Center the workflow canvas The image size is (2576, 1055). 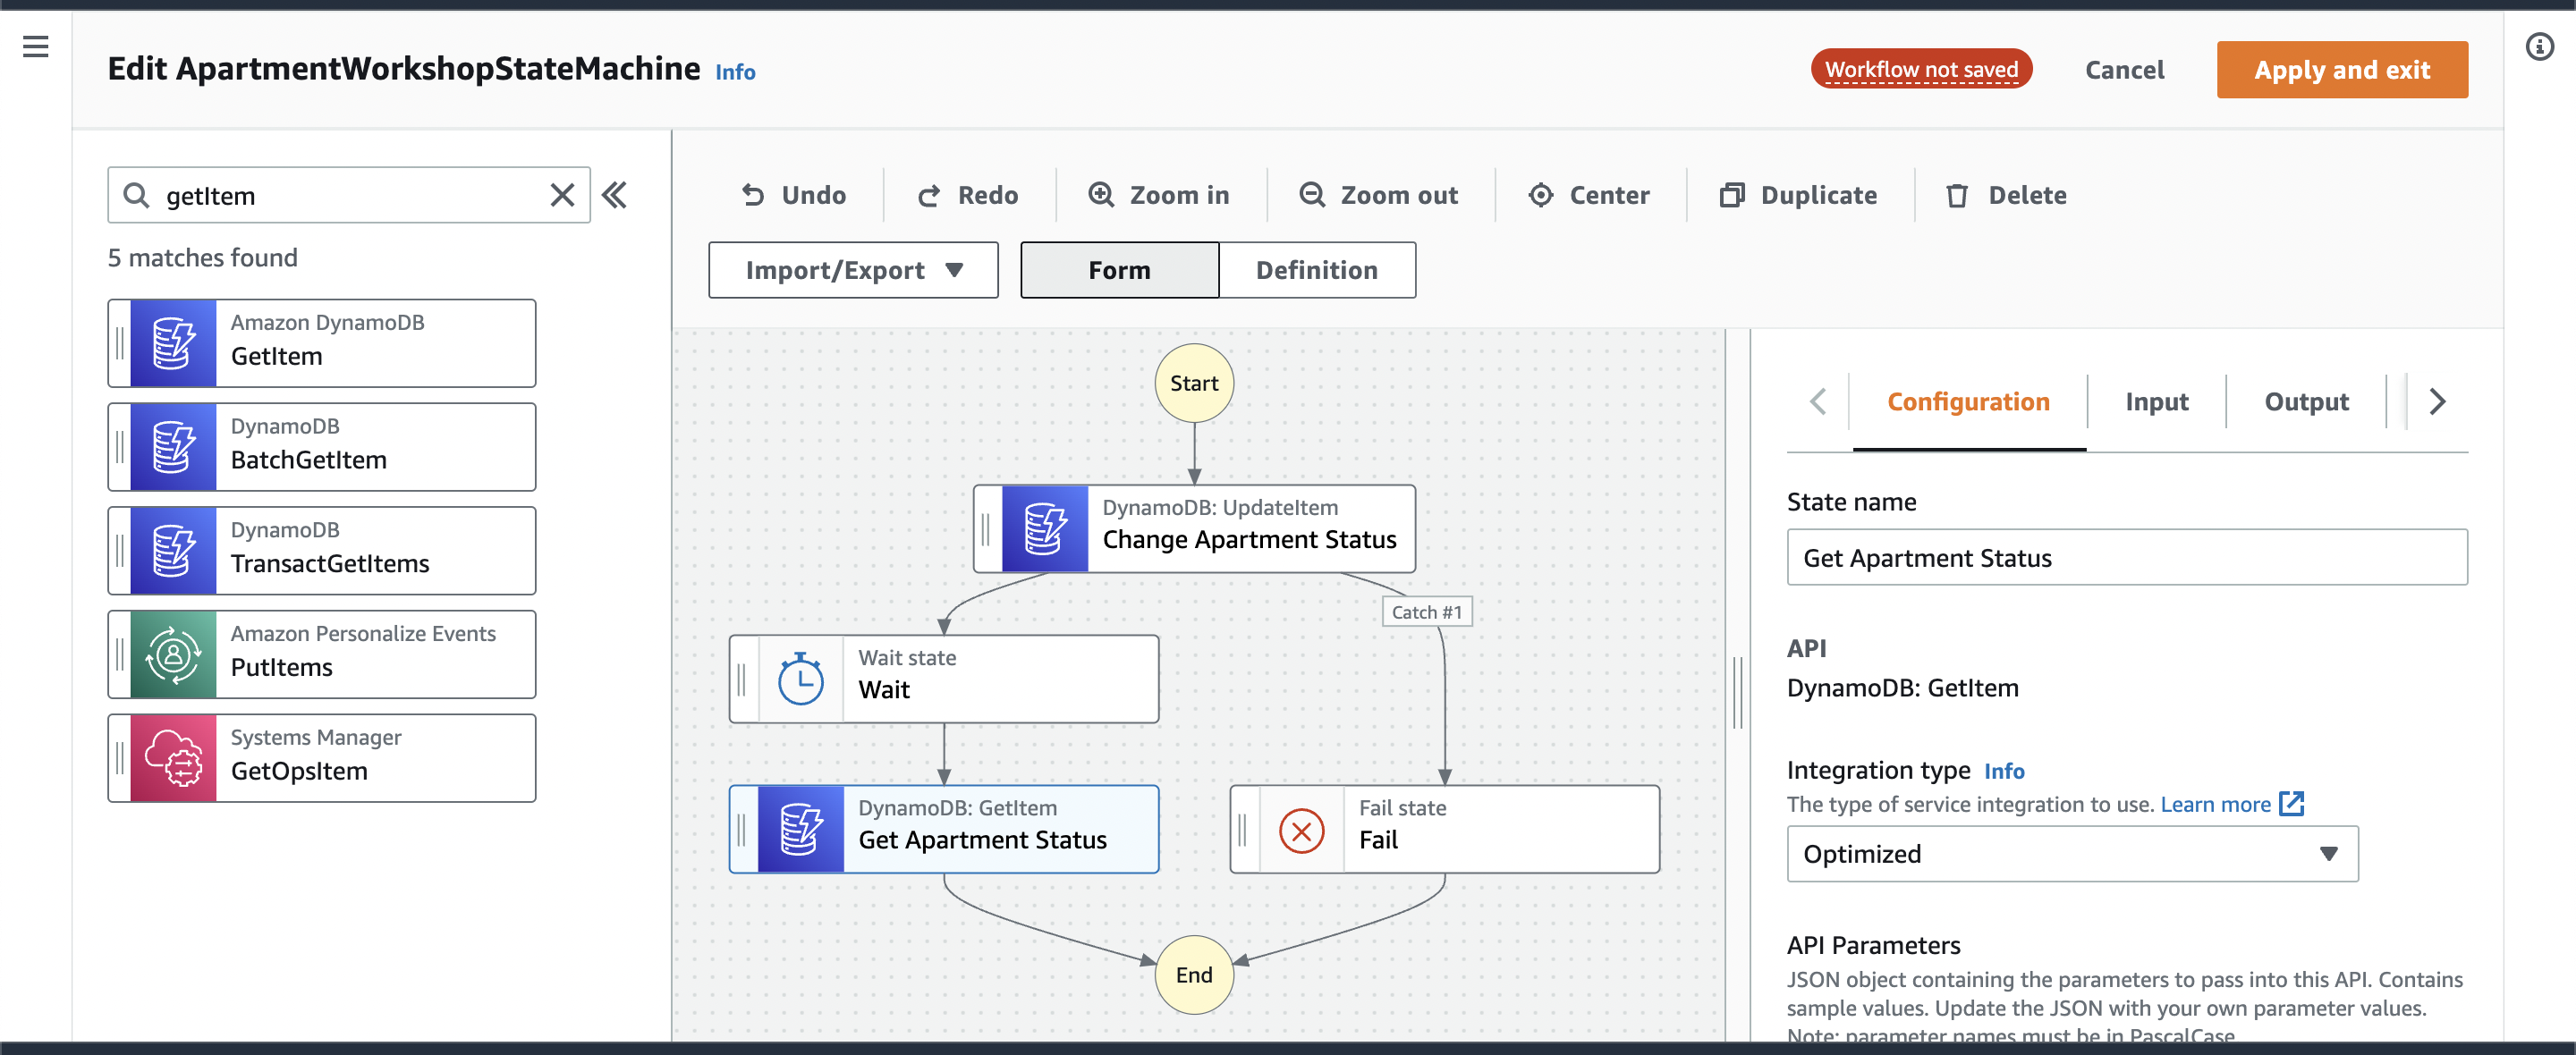click(x=1589, y=195)
